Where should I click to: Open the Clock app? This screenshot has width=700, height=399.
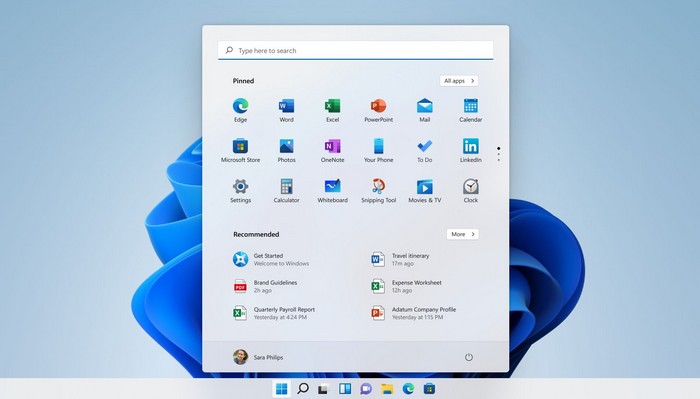pos(471,191)
